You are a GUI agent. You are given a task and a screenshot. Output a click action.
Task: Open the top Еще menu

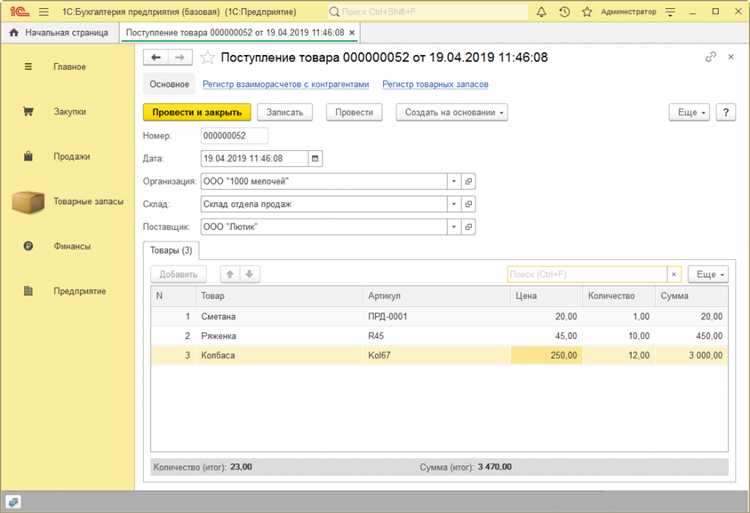tap(689, 112)
